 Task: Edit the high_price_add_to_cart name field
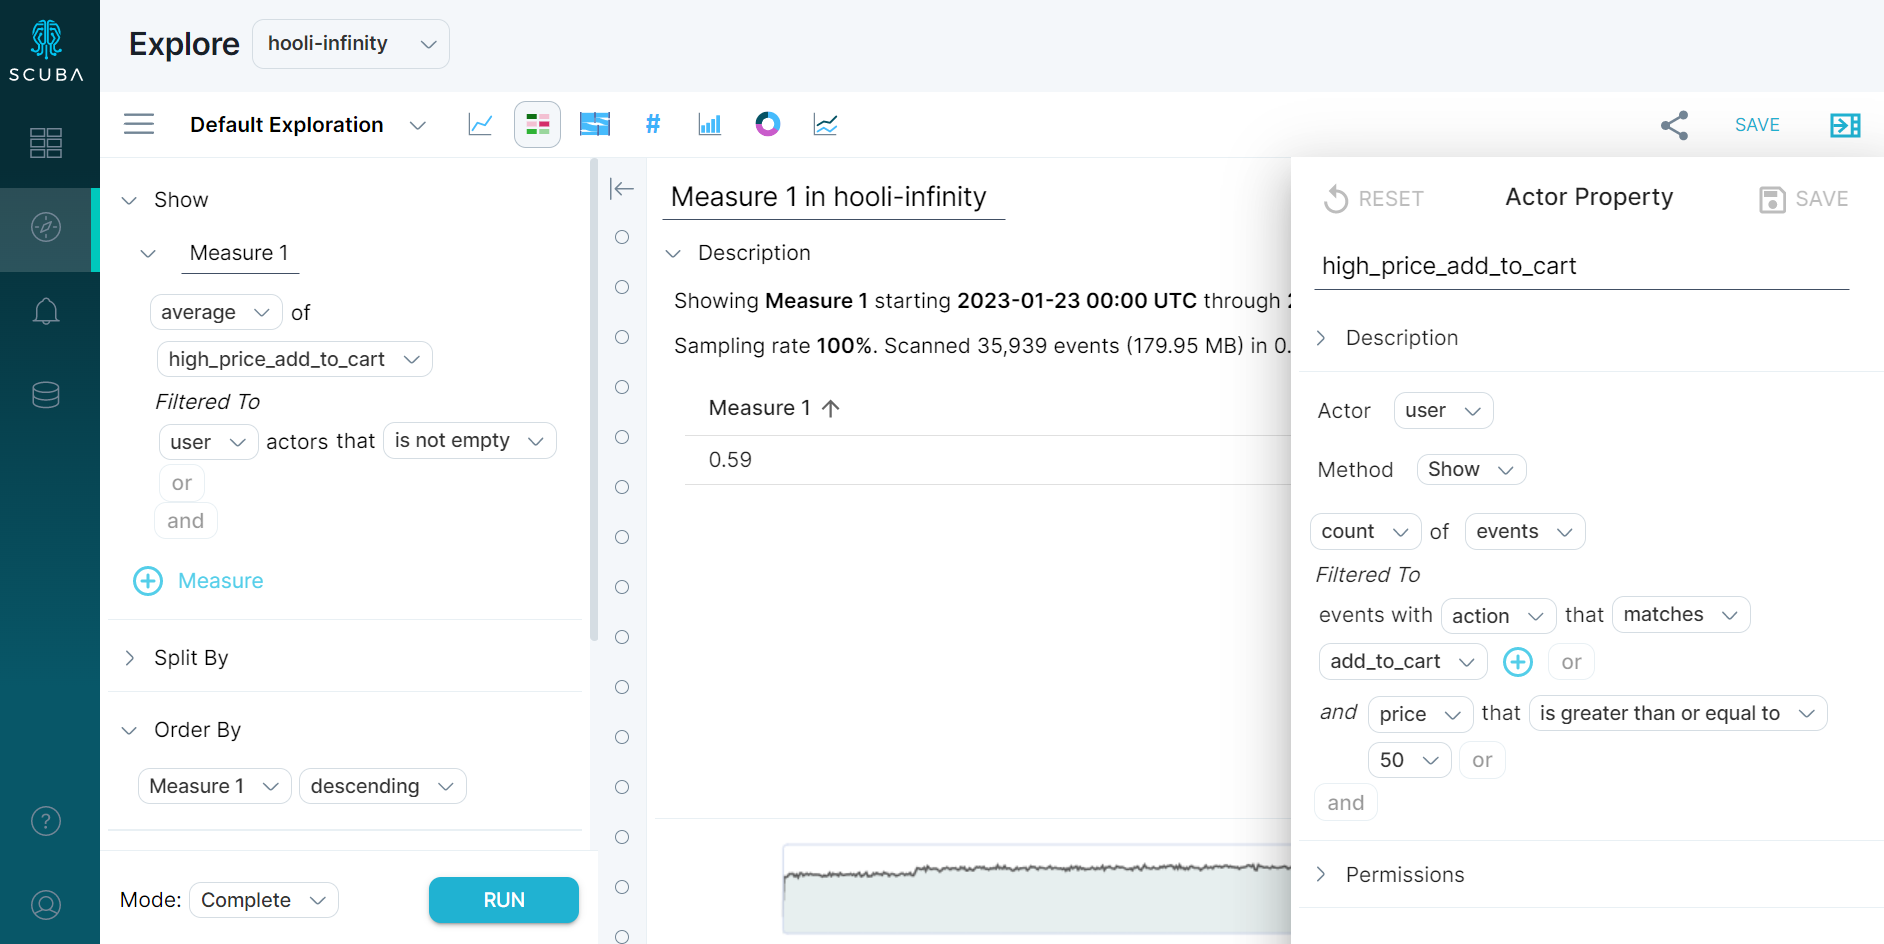pos(1581,266)
